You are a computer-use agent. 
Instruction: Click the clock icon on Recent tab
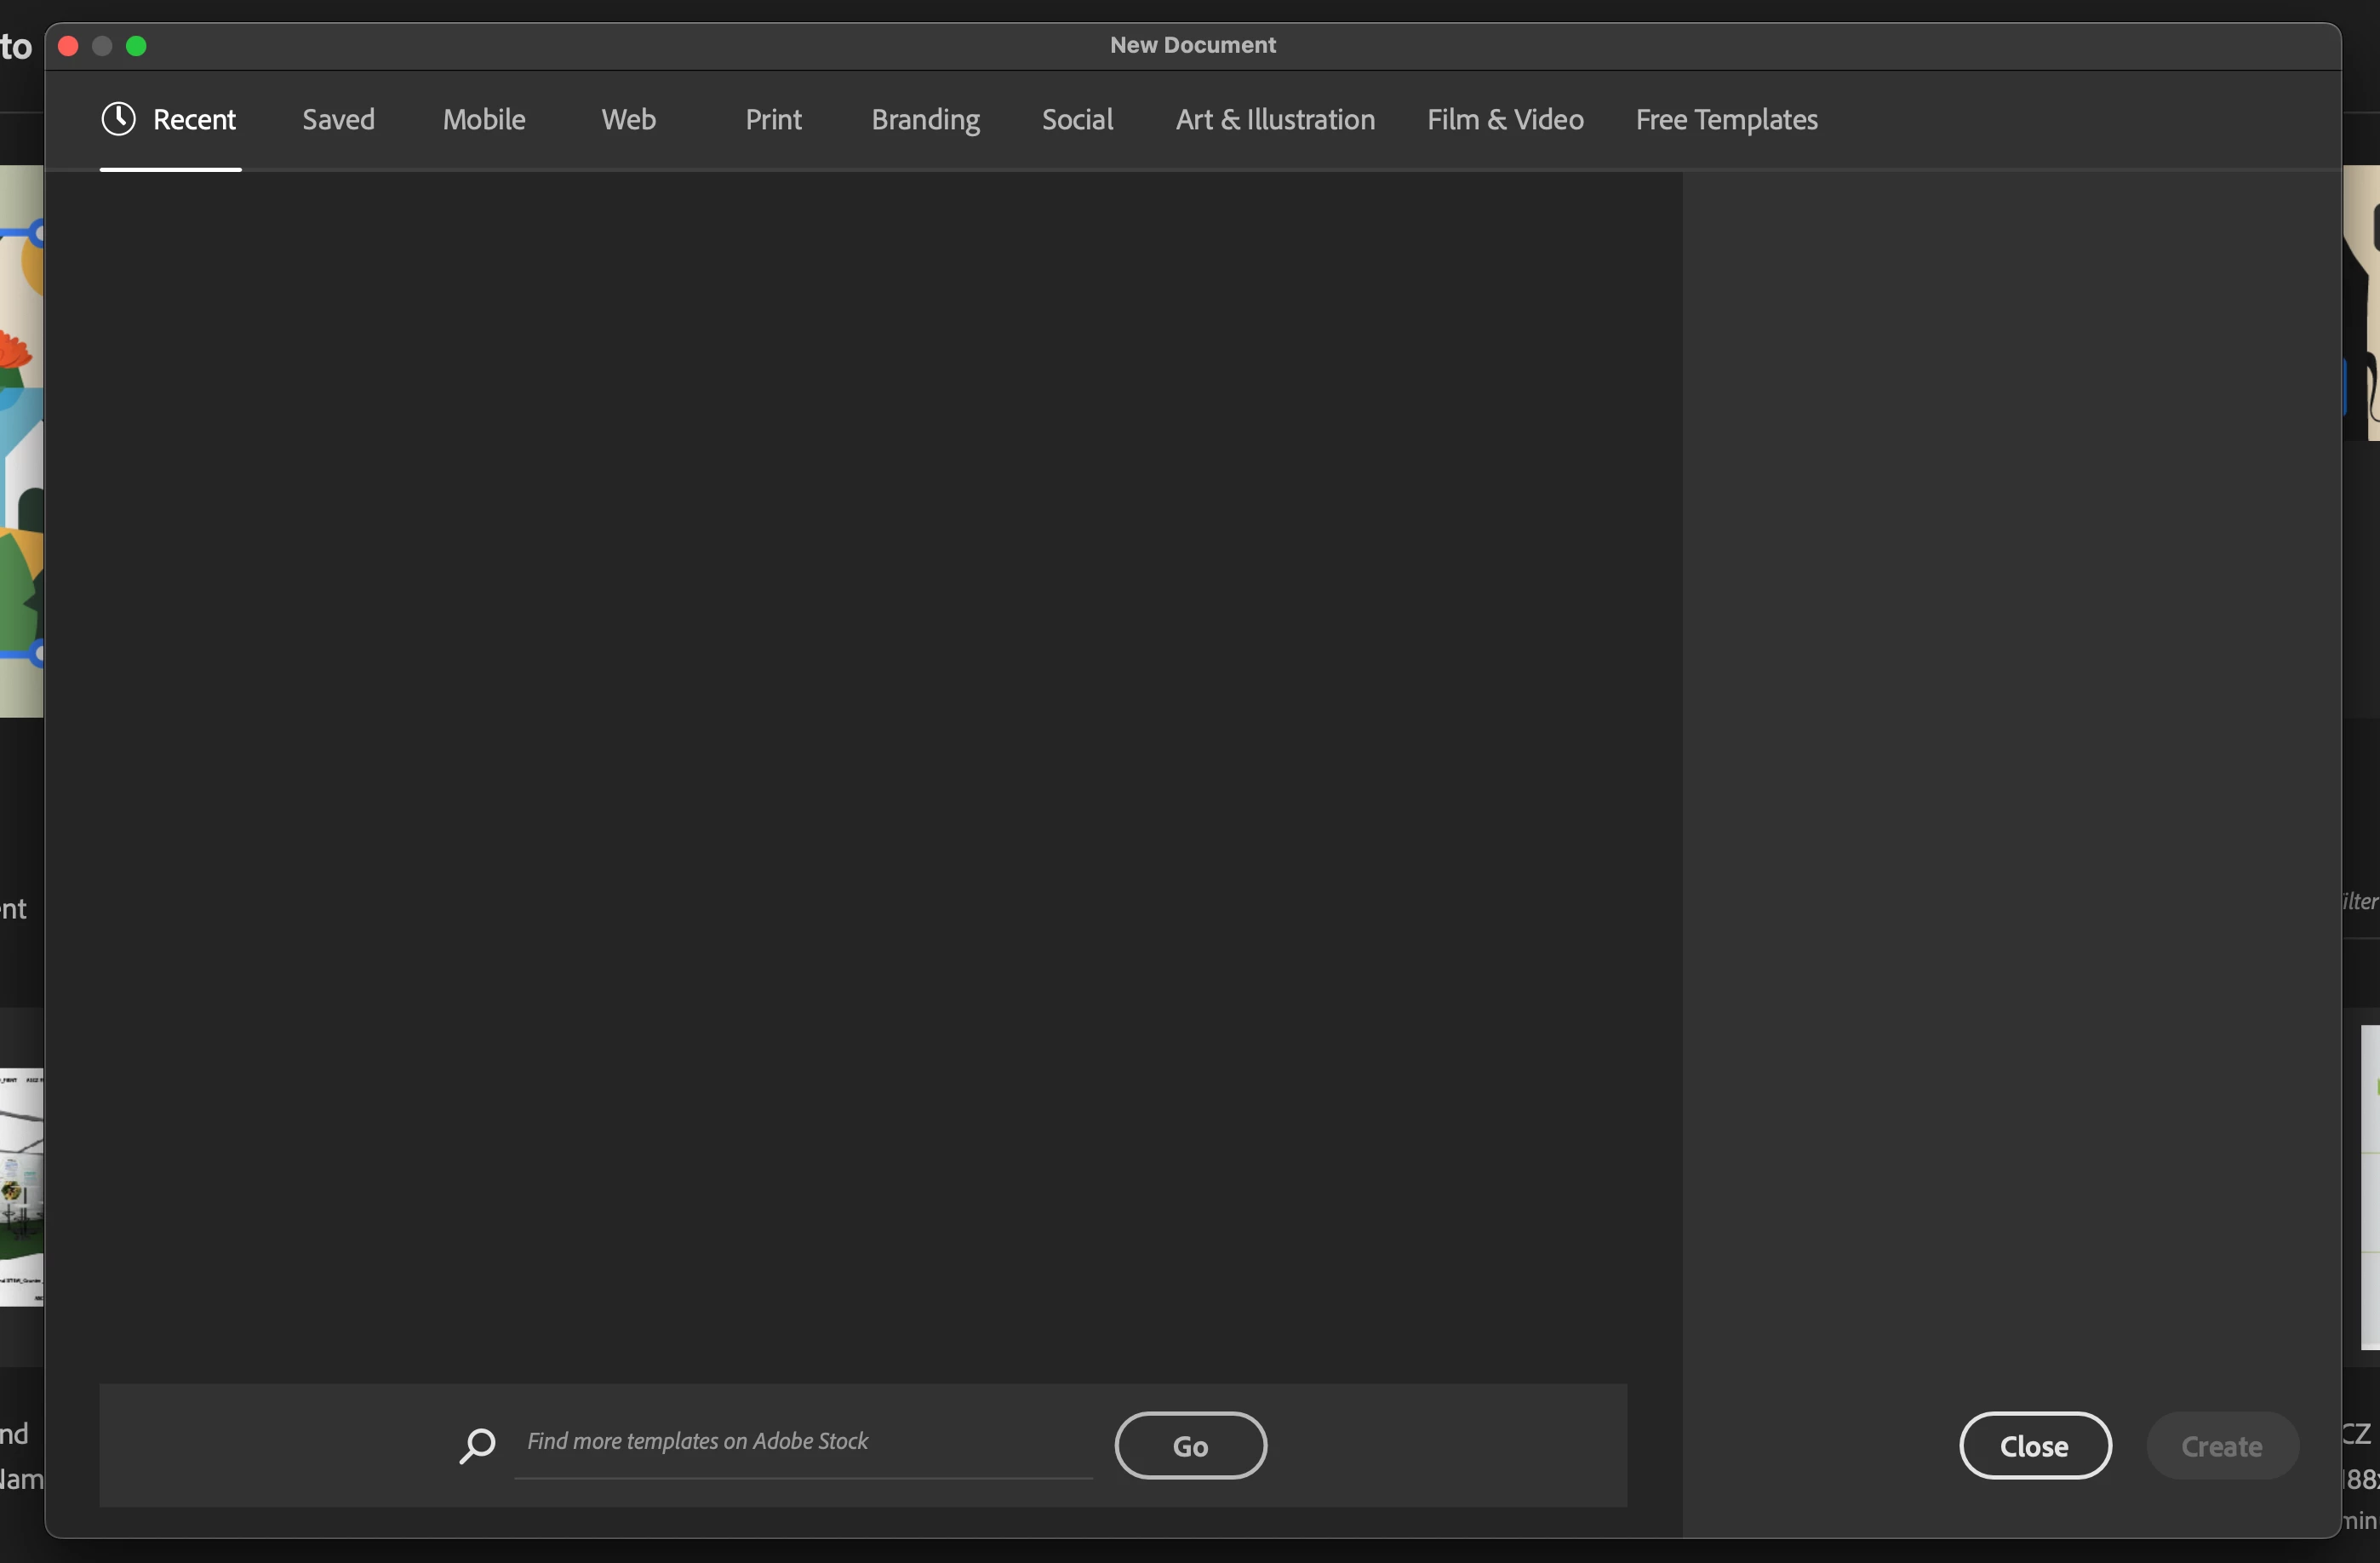pos(118,119)
